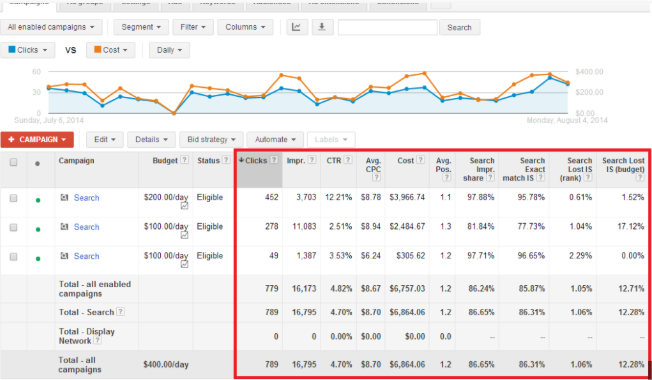Open help icon for Total - Display Network
This screenshot has width=652, height=380.
(97, 341)
